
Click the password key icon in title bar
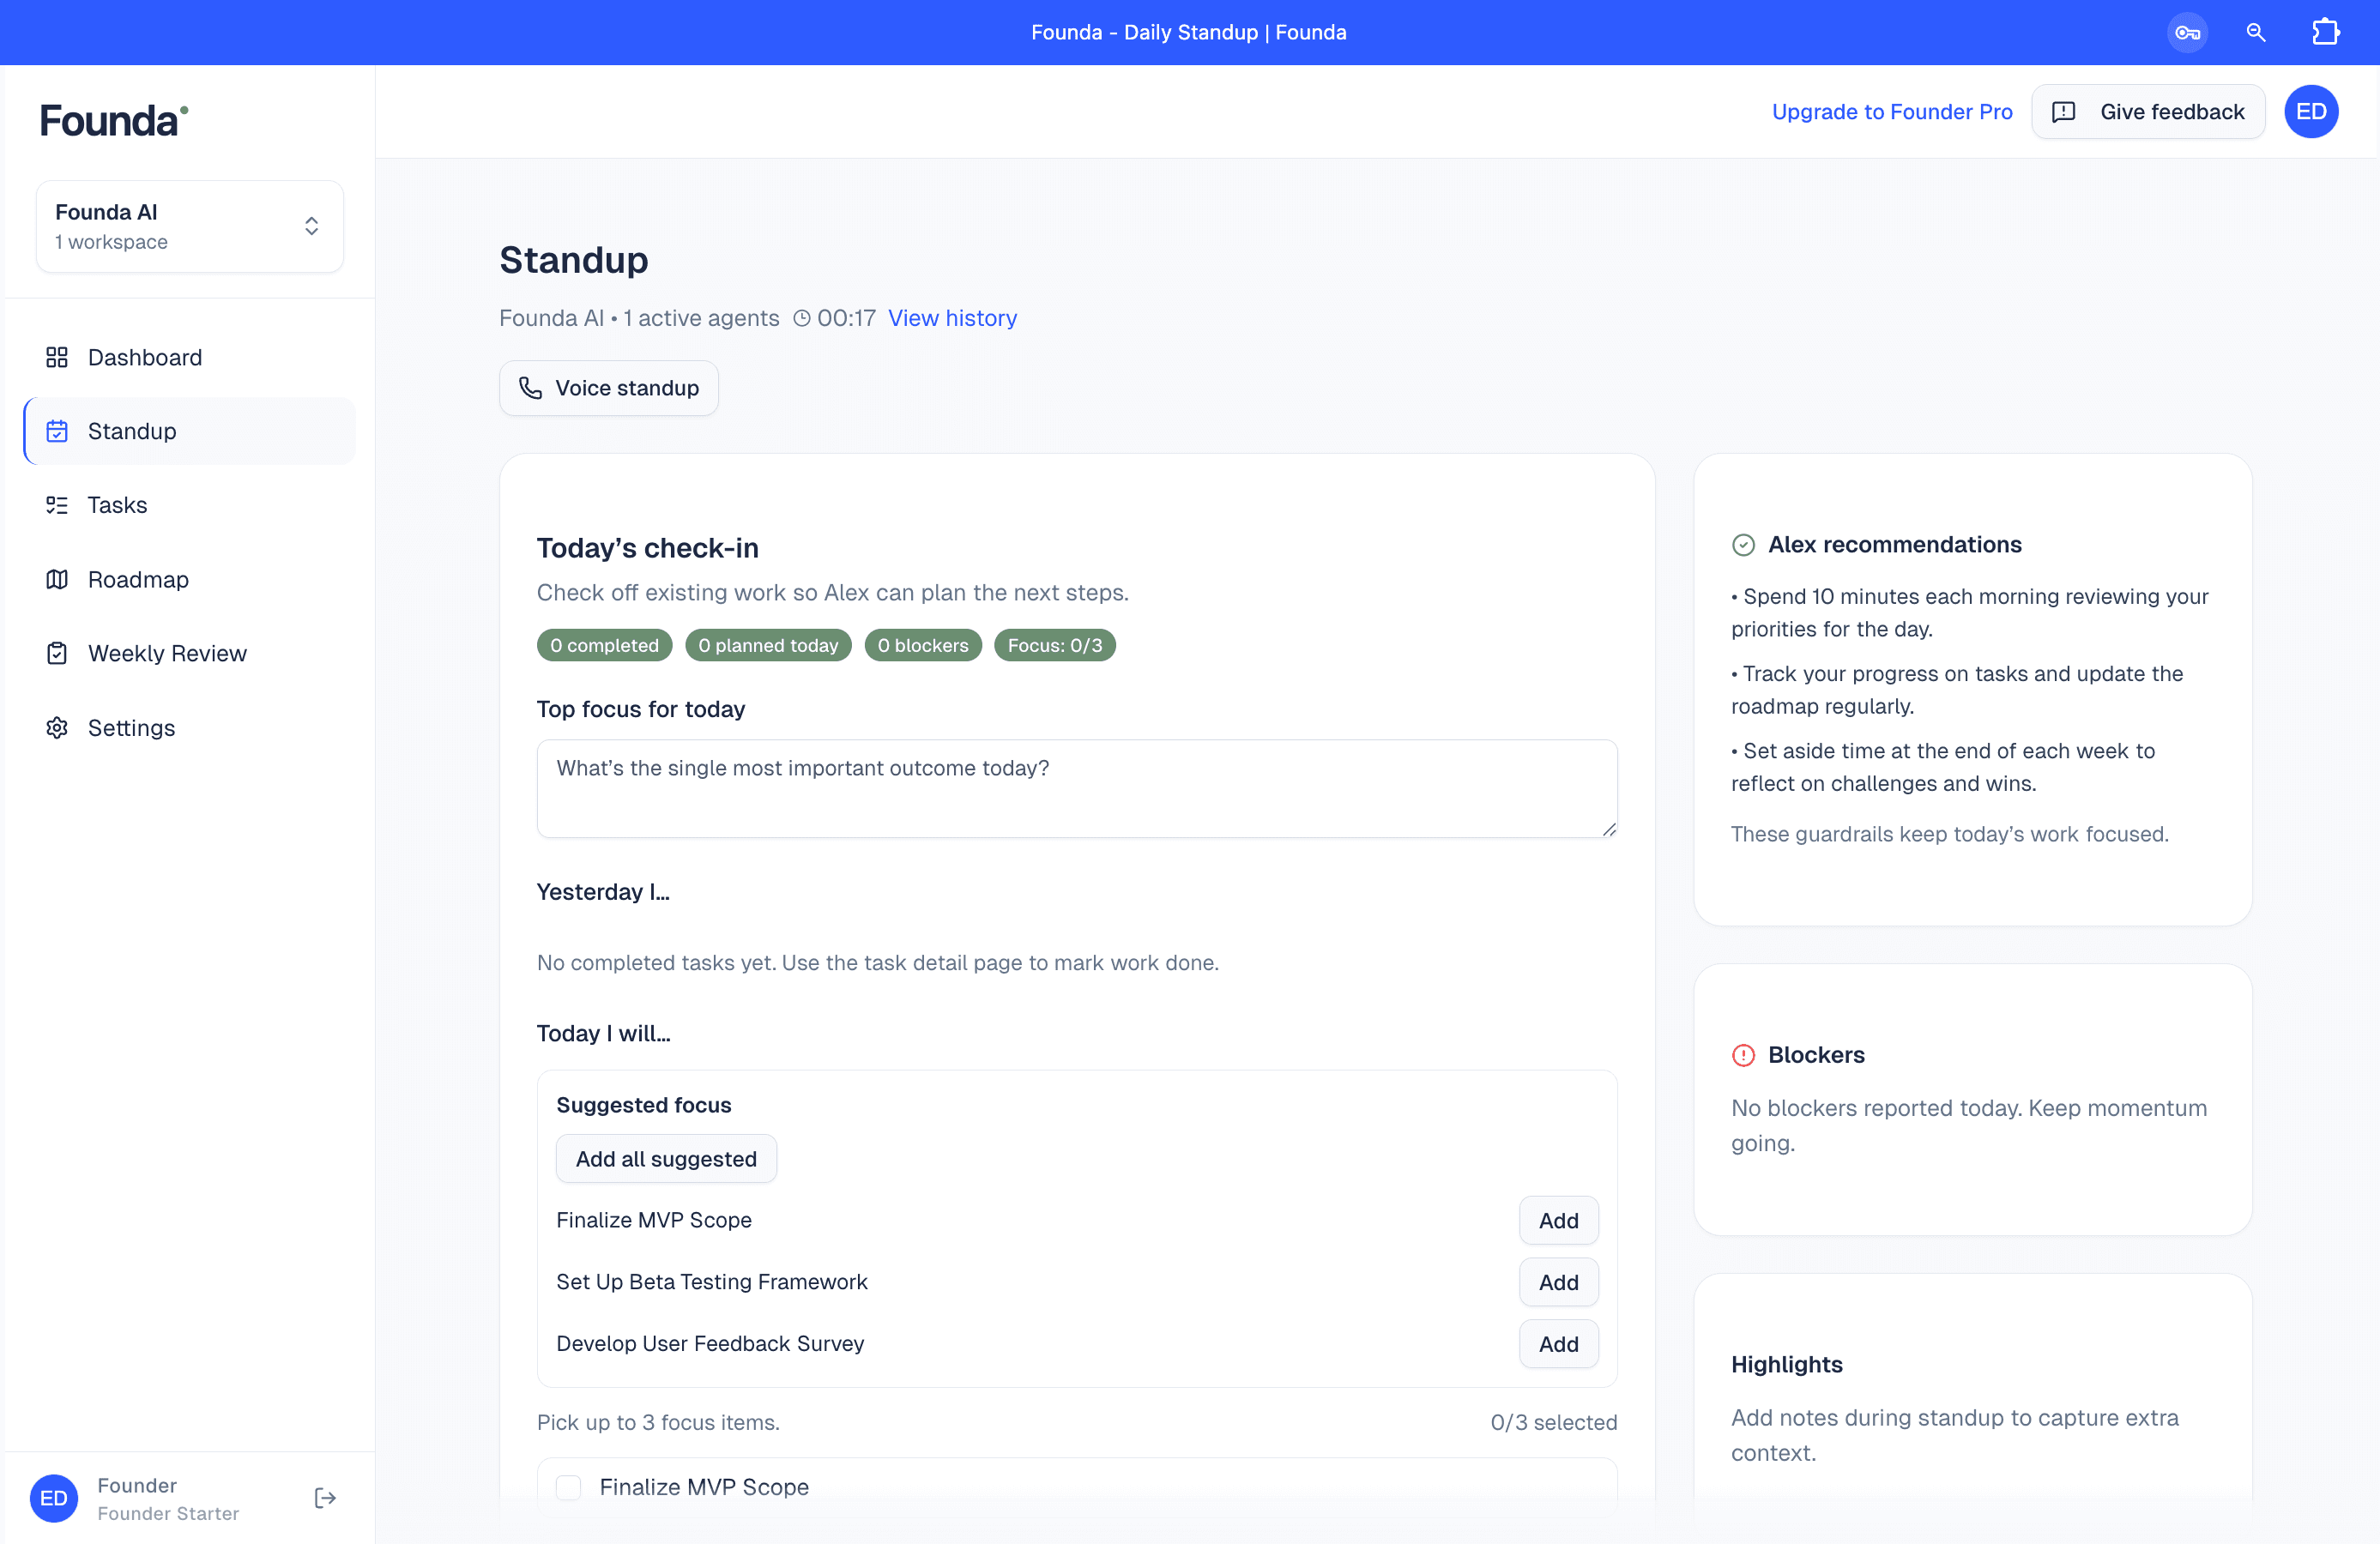(x=2186, y=31)
